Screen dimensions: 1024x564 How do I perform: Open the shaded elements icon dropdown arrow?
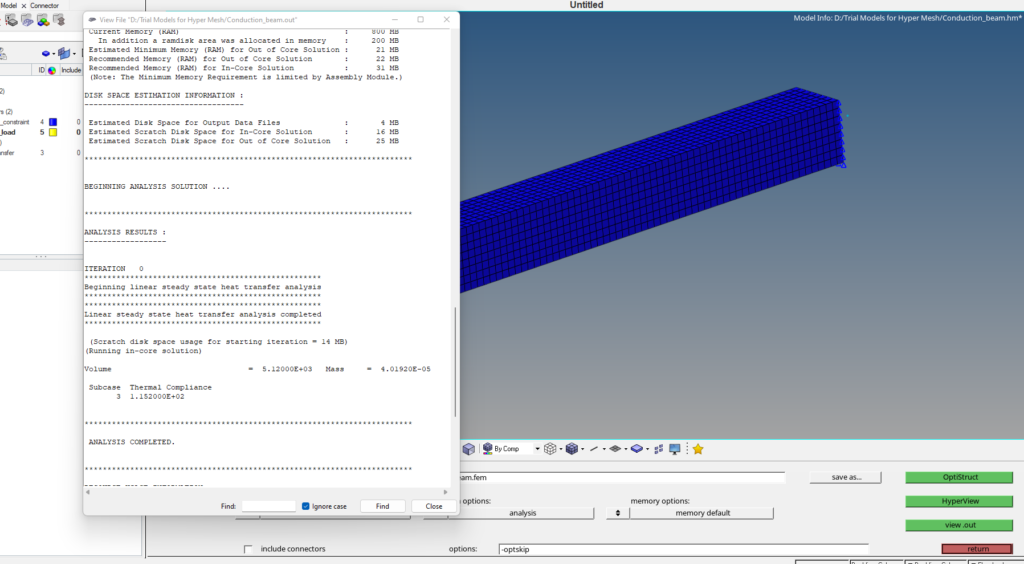click(582, 449)
